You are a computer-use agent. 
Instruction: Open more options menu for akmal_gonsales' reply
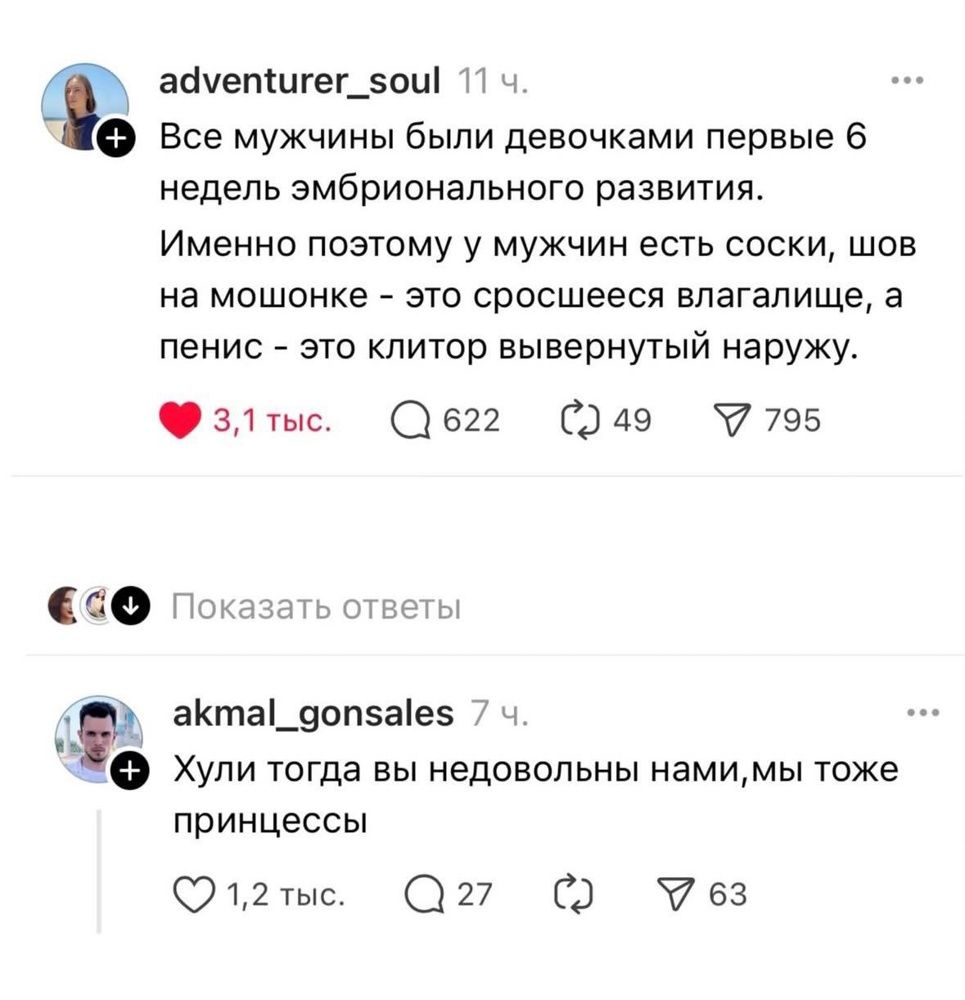922,713
